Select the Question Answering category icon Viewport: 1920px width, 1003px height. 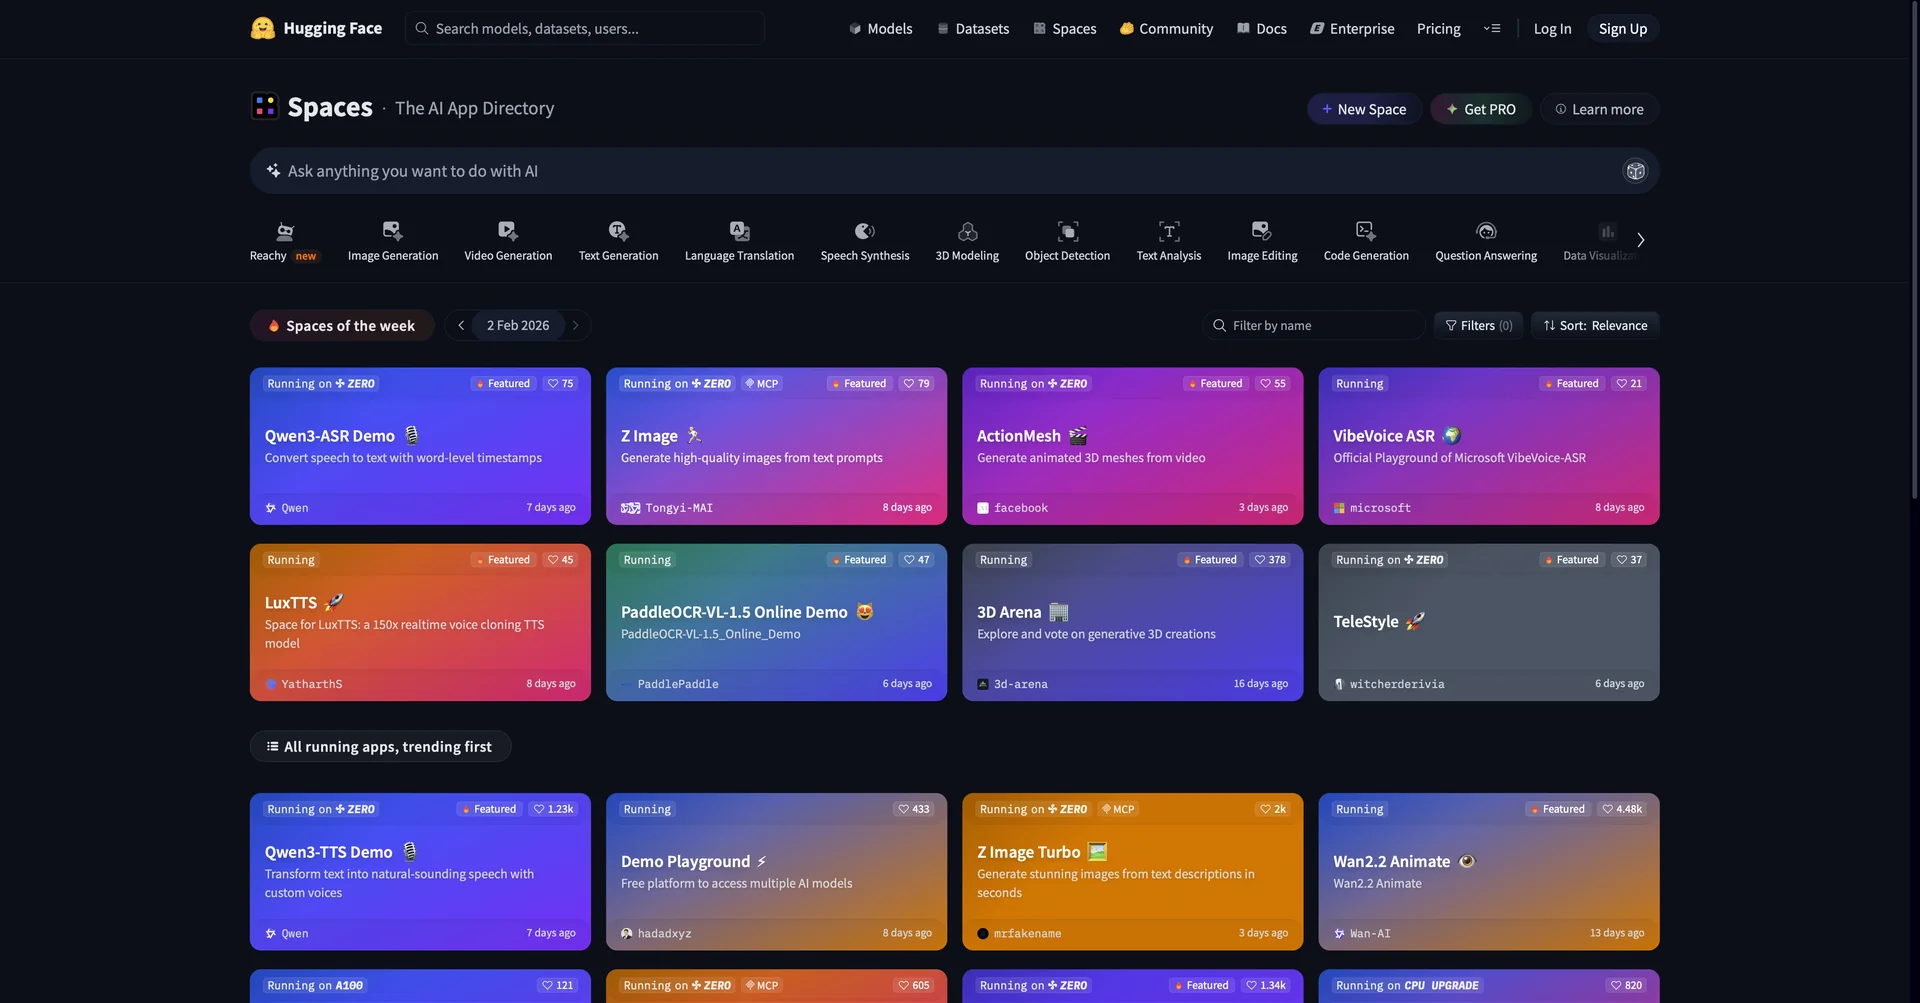(1486, 231)
